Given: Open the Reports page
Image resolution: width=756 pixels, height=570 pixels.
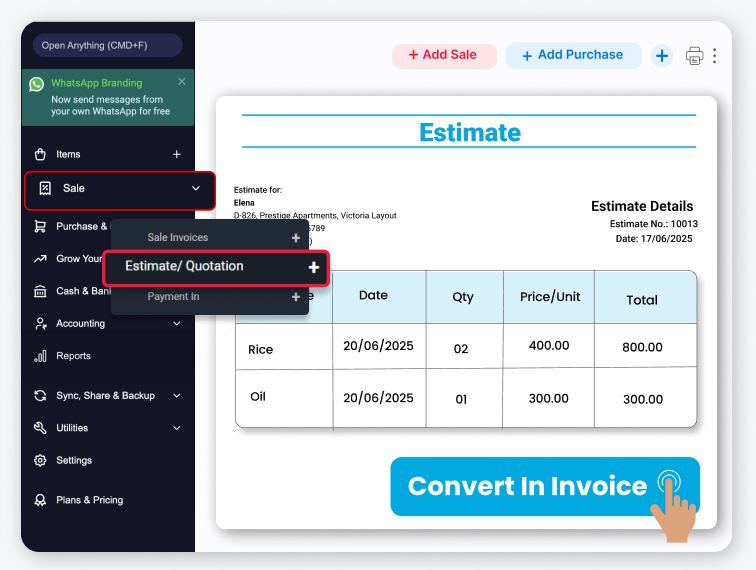Looking at the screenshot, I should [x=73, y=356].
